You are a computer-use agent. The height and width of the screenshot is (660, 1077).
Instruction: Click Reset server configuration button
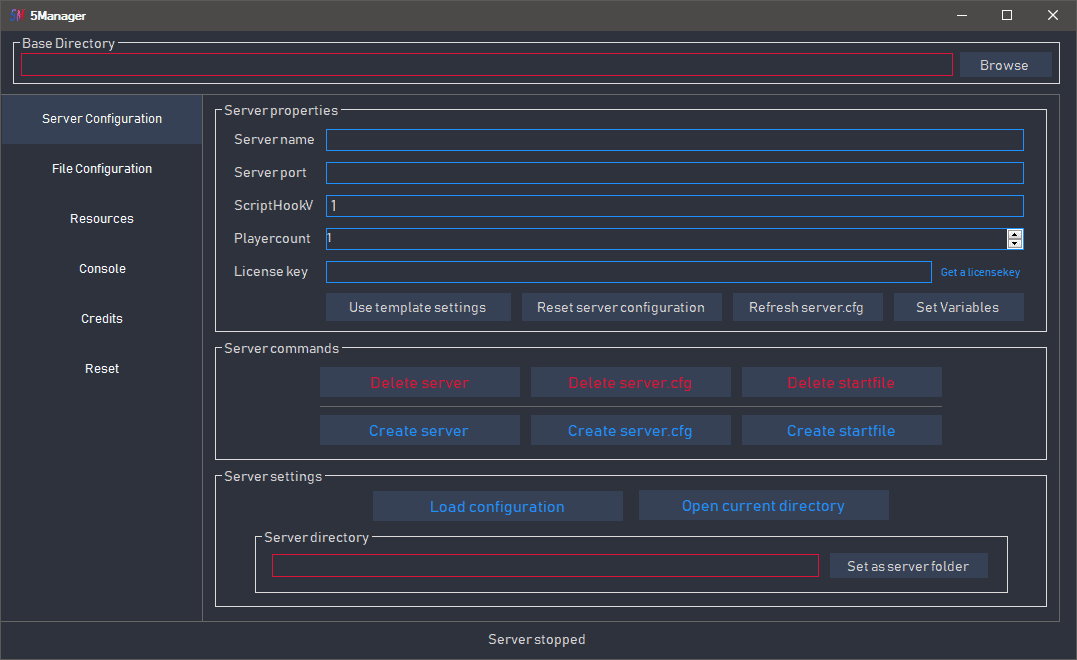tap(621, 307)
